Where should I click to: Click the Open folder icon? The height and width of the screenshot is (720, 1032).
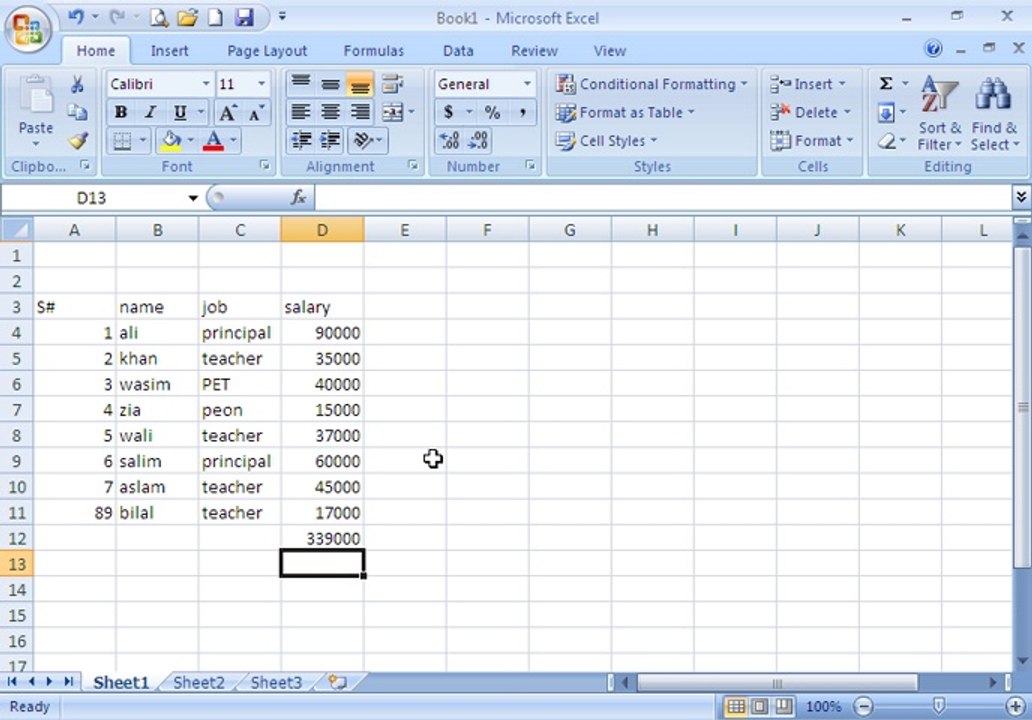pos(187,18)
